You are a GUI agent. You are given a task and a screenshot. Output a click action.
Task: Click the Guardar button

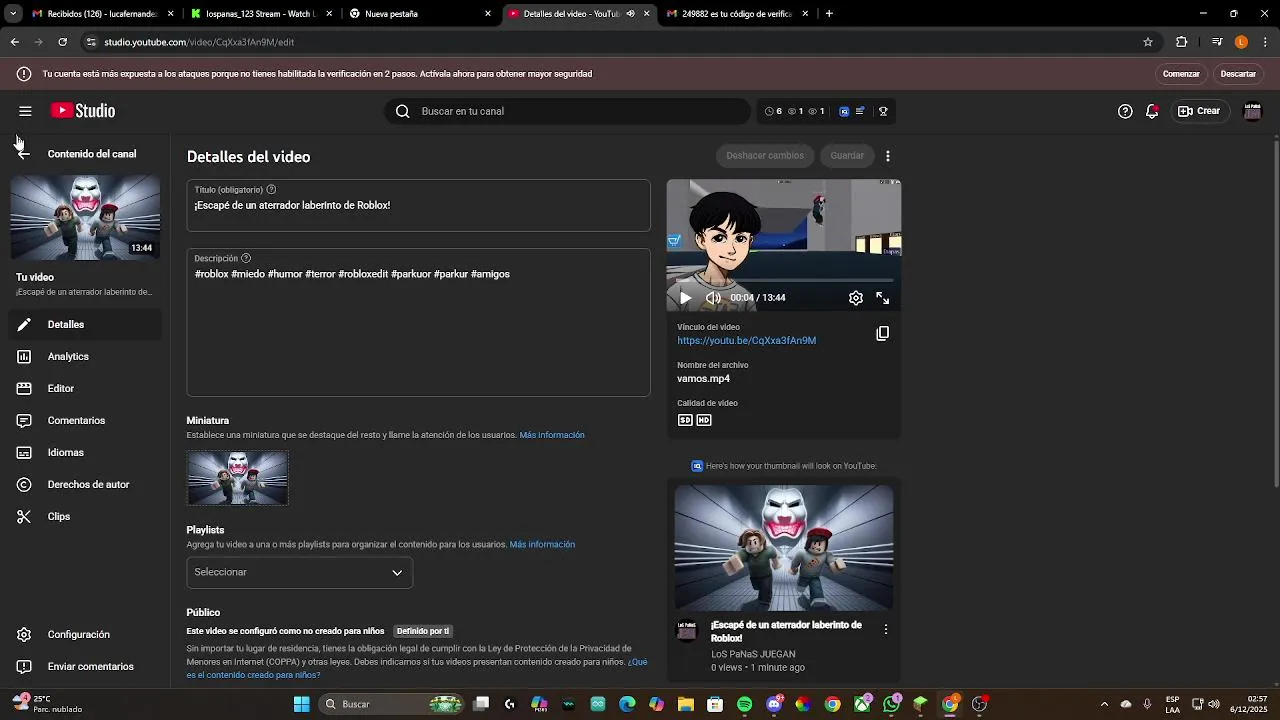point(847,155)
